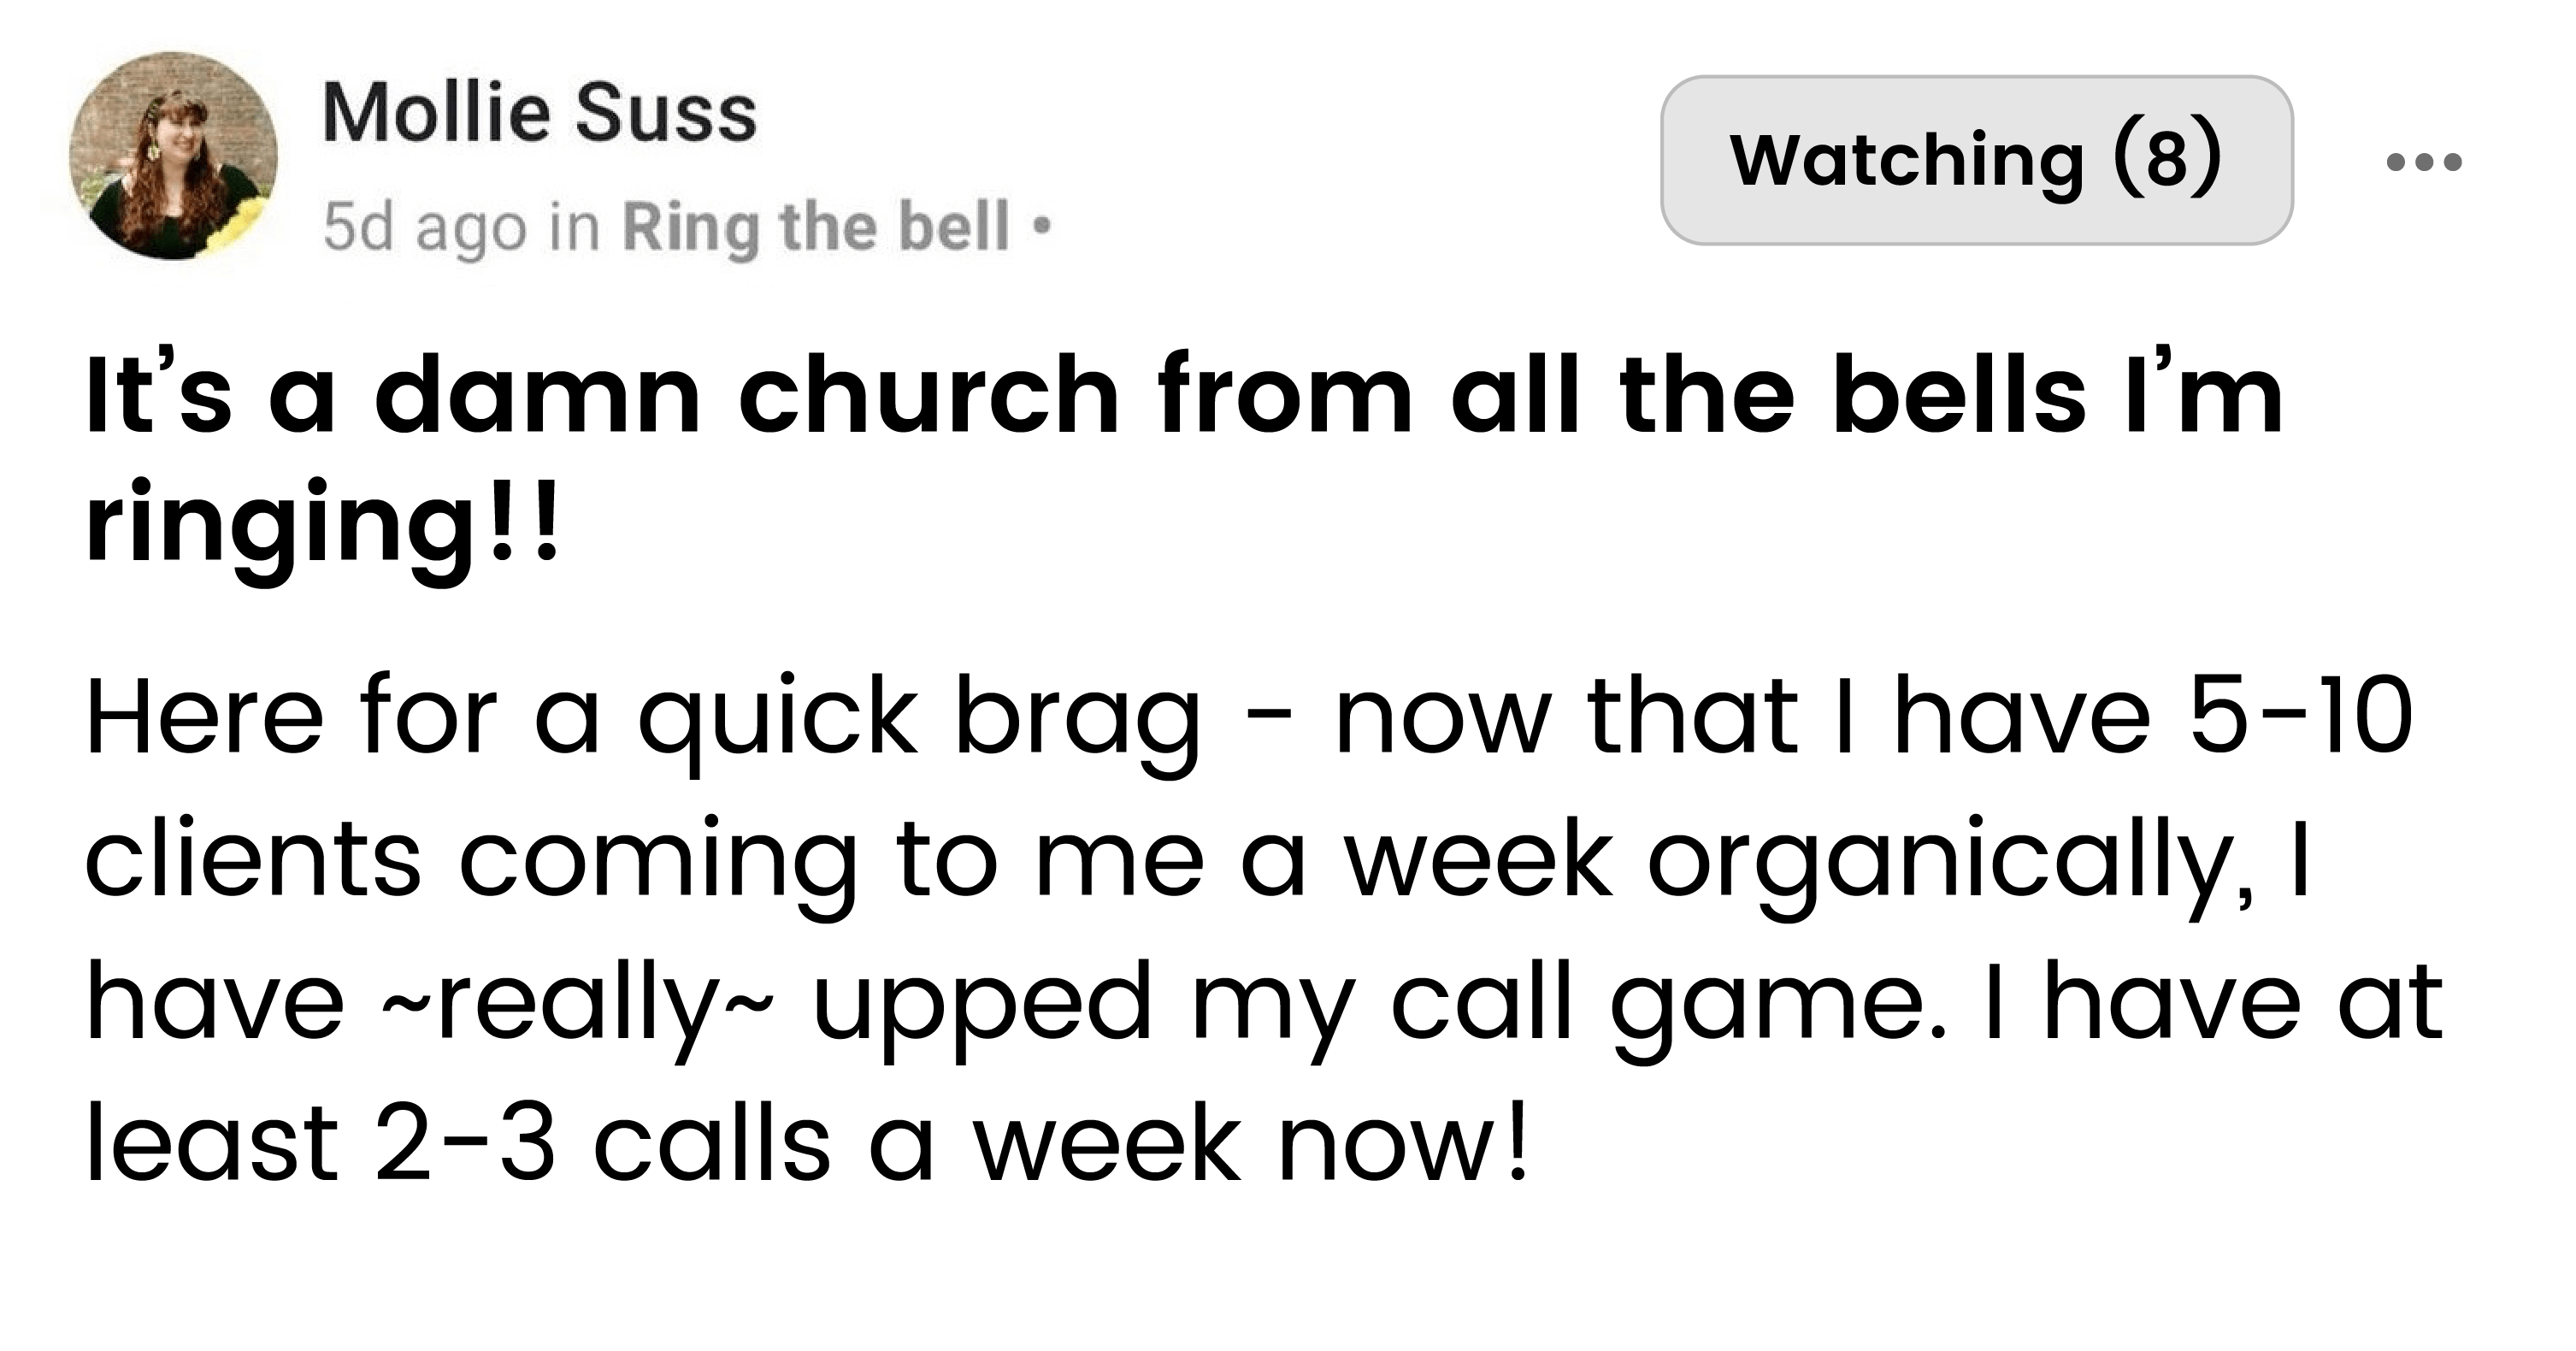Click Mollie Suss's profile picture
The image size is (2576, 1351).
[x=173, y=157]
